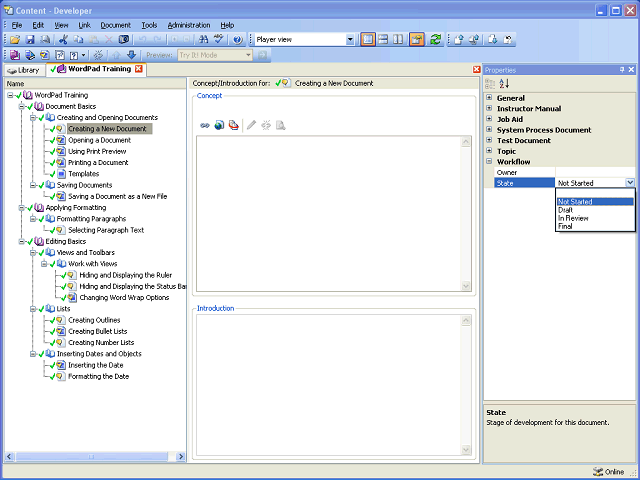Open the Administration menu

point(189,25)
